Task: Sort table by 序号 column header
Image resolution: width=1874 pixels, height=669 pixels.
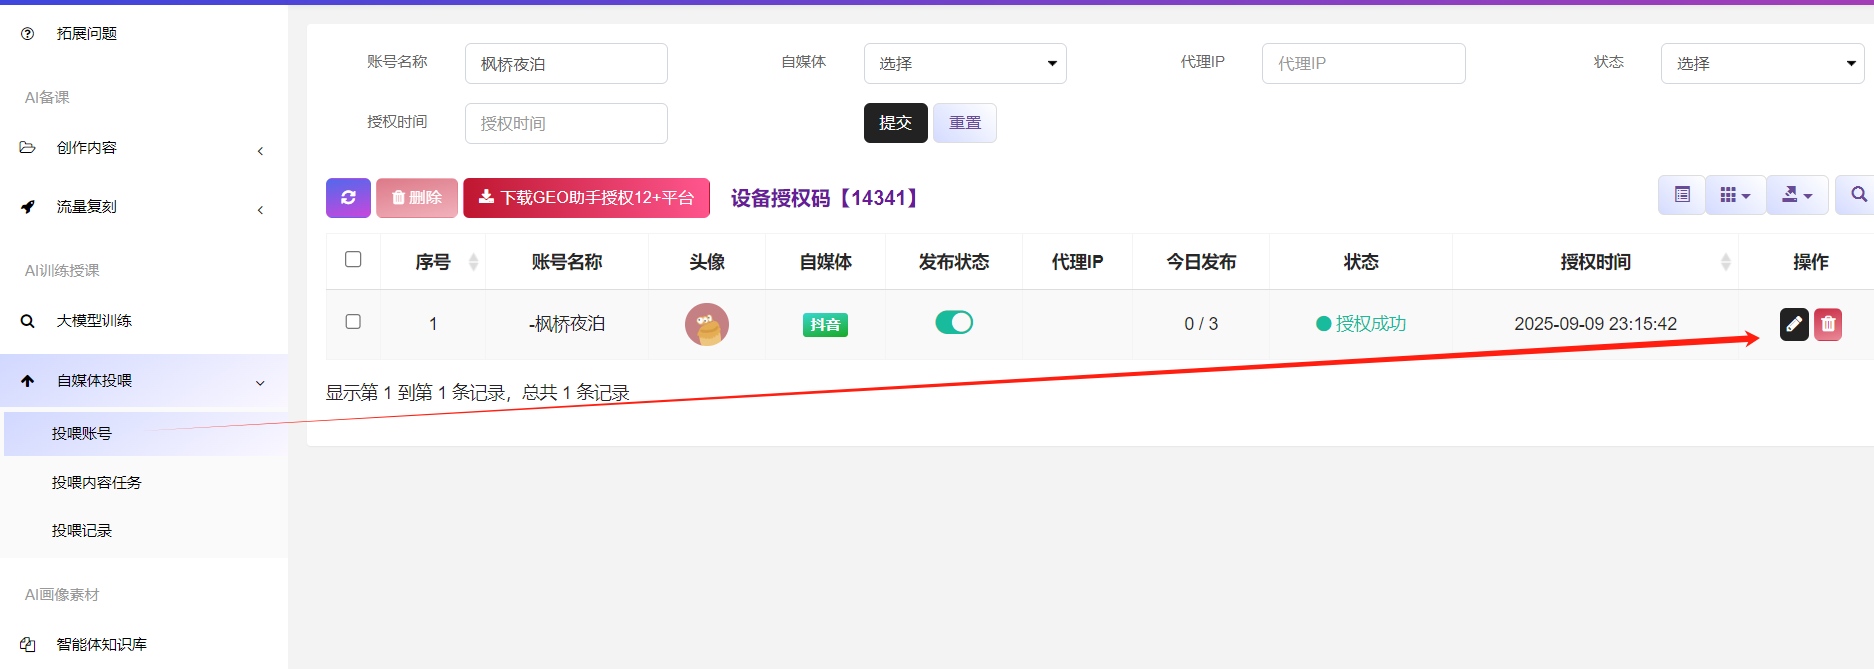Action: (x=434, y=262)
